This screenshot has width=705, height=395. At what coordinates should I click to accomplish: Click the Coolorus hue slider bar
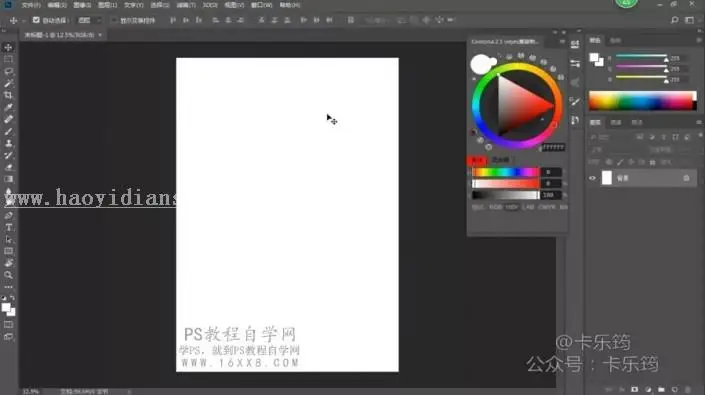pos(505,172)
